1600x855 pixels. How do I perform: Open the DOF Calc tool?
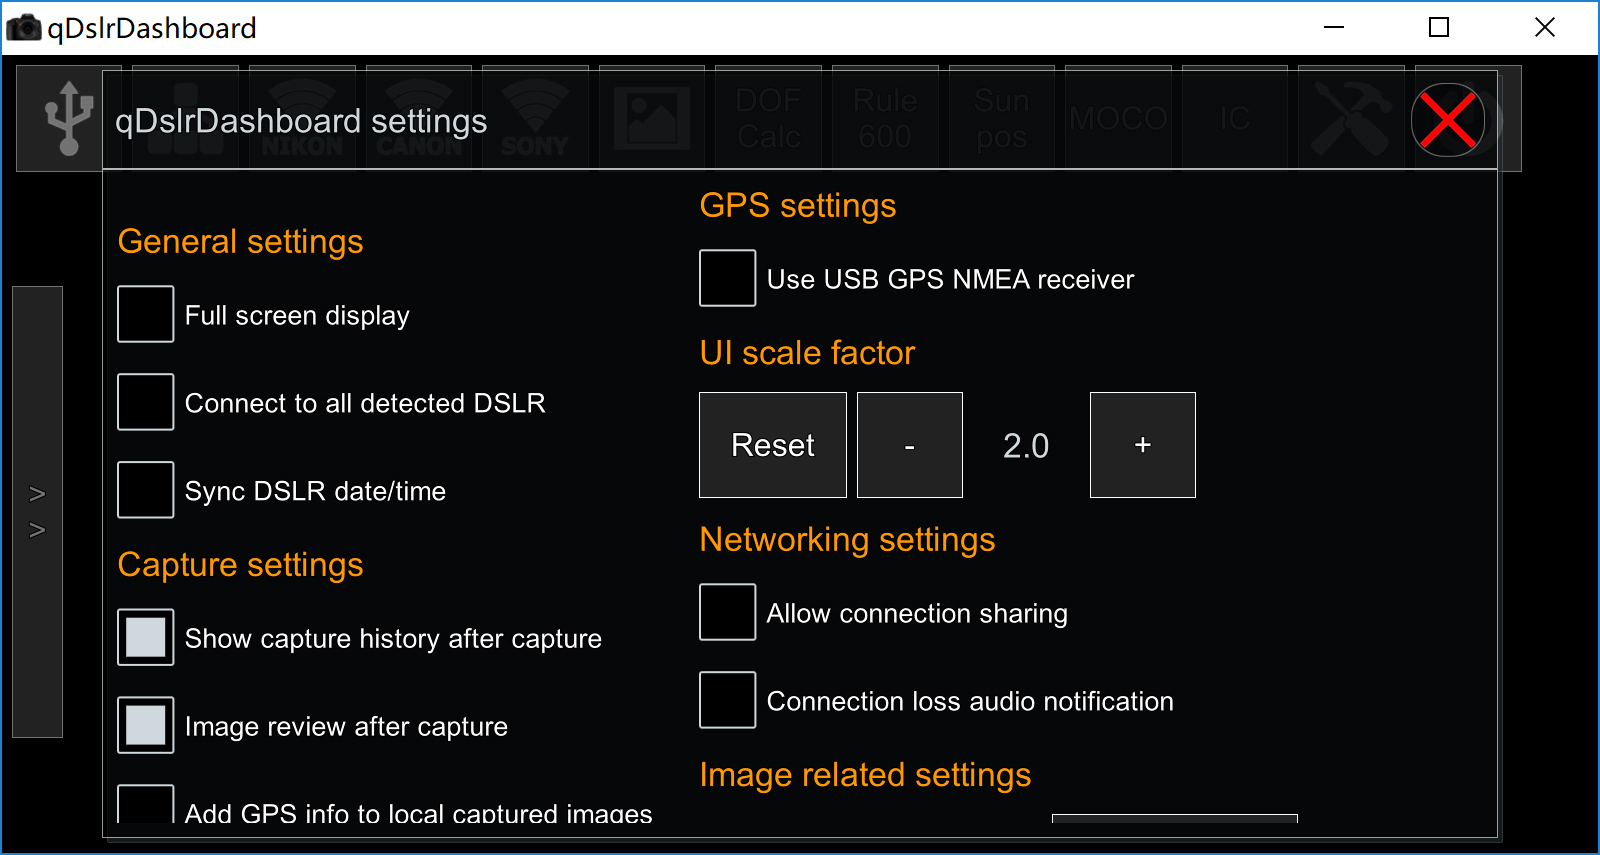click(768, 118)
